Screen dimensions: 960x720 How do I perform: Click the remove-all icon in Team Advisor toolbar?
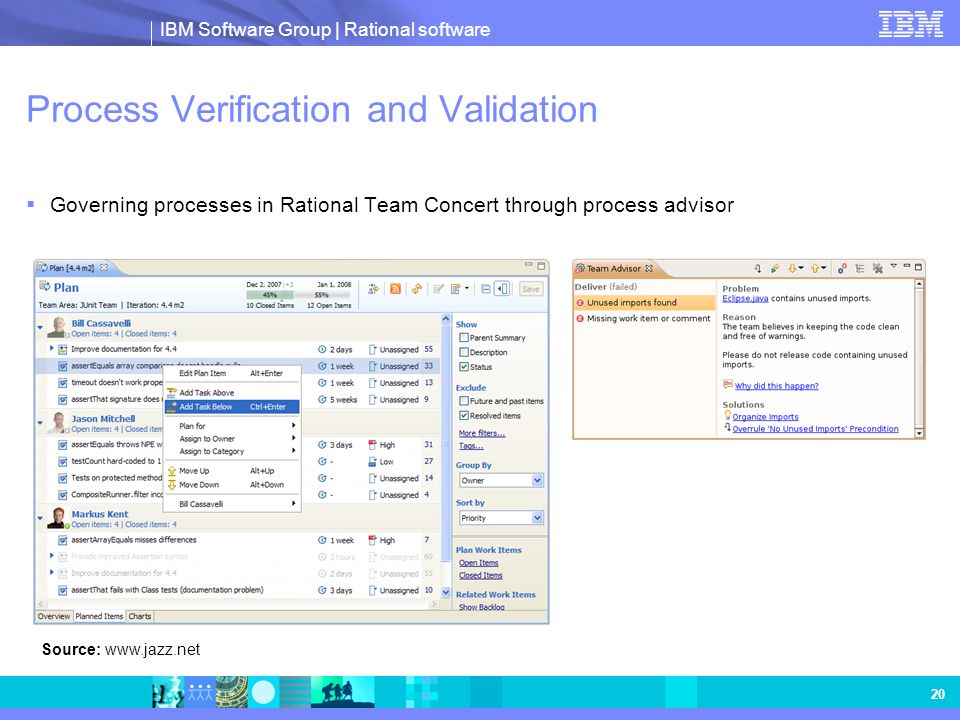[x=877, y=268]
